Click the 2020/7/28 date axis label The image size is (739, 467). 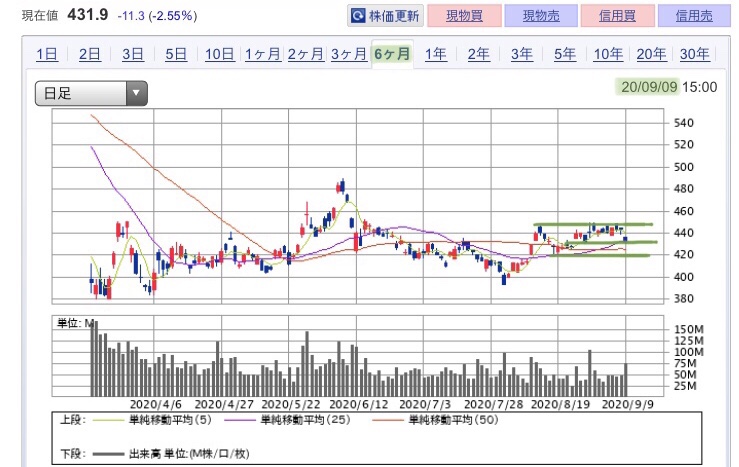[493, 404]
